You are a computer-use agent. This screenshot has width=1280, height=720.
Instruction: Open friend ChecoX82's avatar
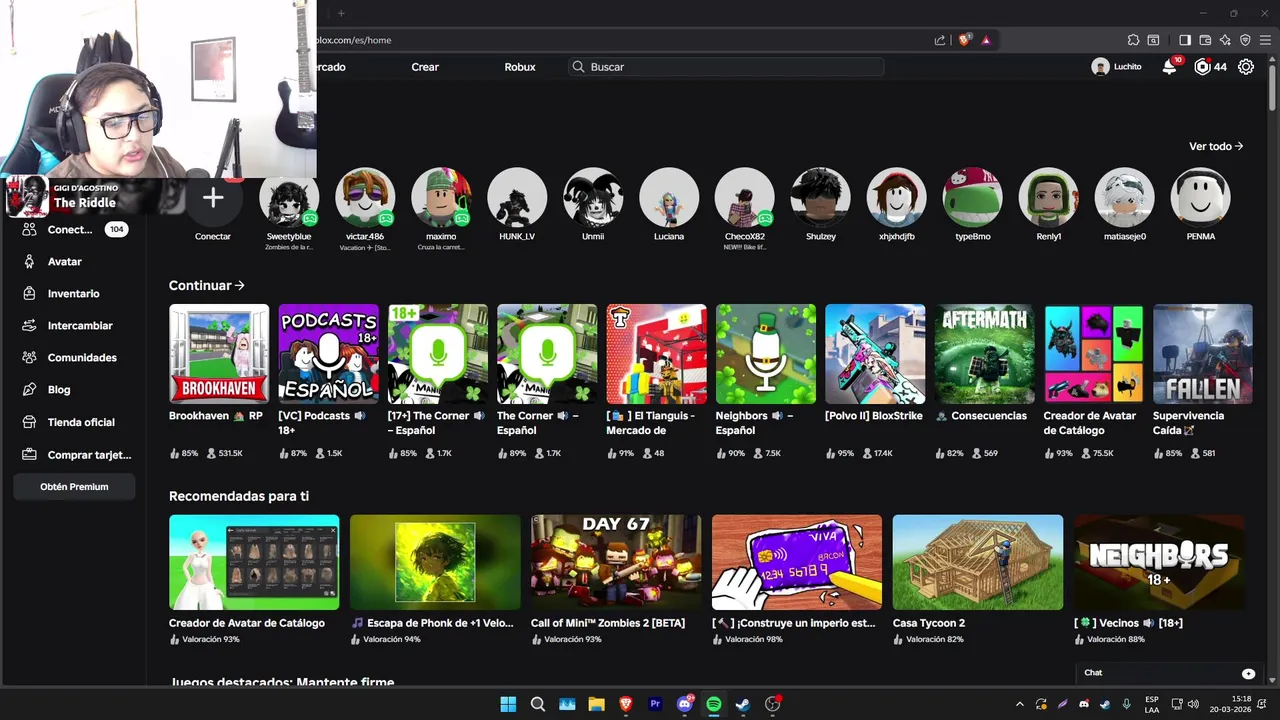pos(745,197)
